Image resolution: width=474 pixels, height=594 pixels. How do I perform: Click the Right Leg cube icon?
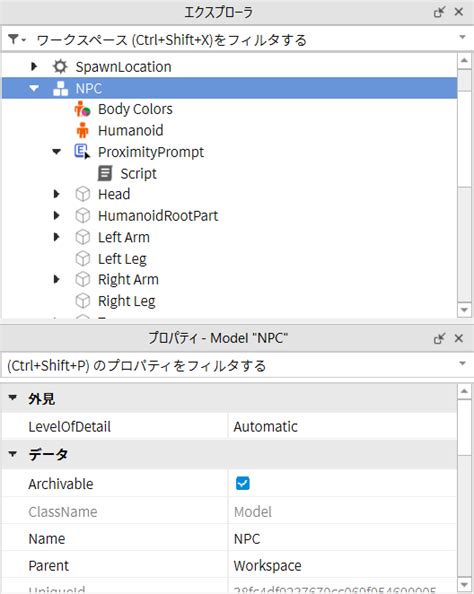(x=83, y=301)
